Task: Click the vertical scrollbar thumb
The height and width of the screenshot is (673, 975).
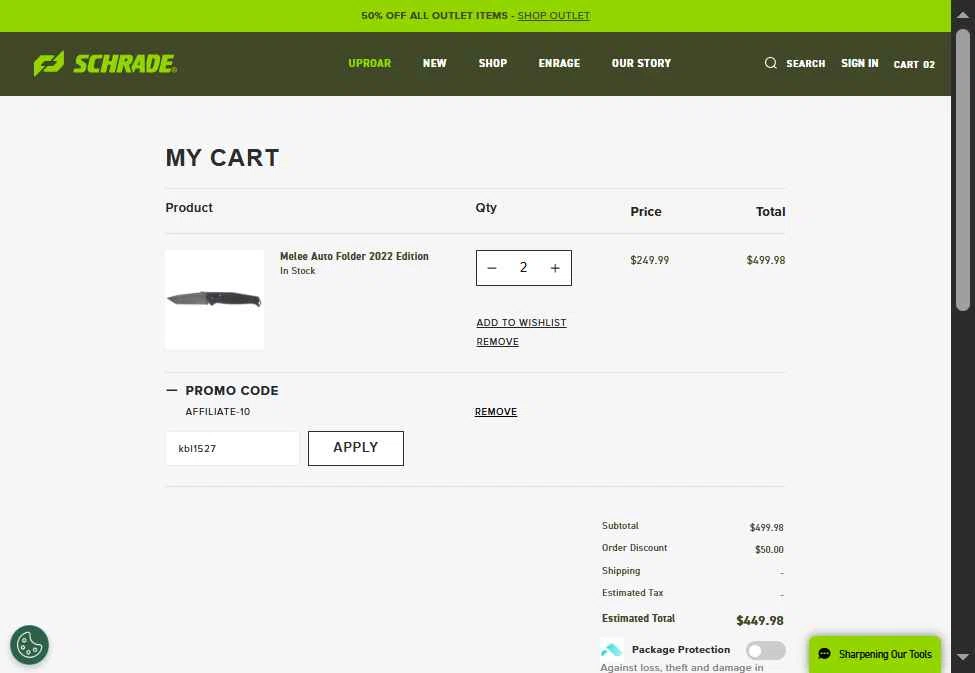Action: click(x=963, y=169)
